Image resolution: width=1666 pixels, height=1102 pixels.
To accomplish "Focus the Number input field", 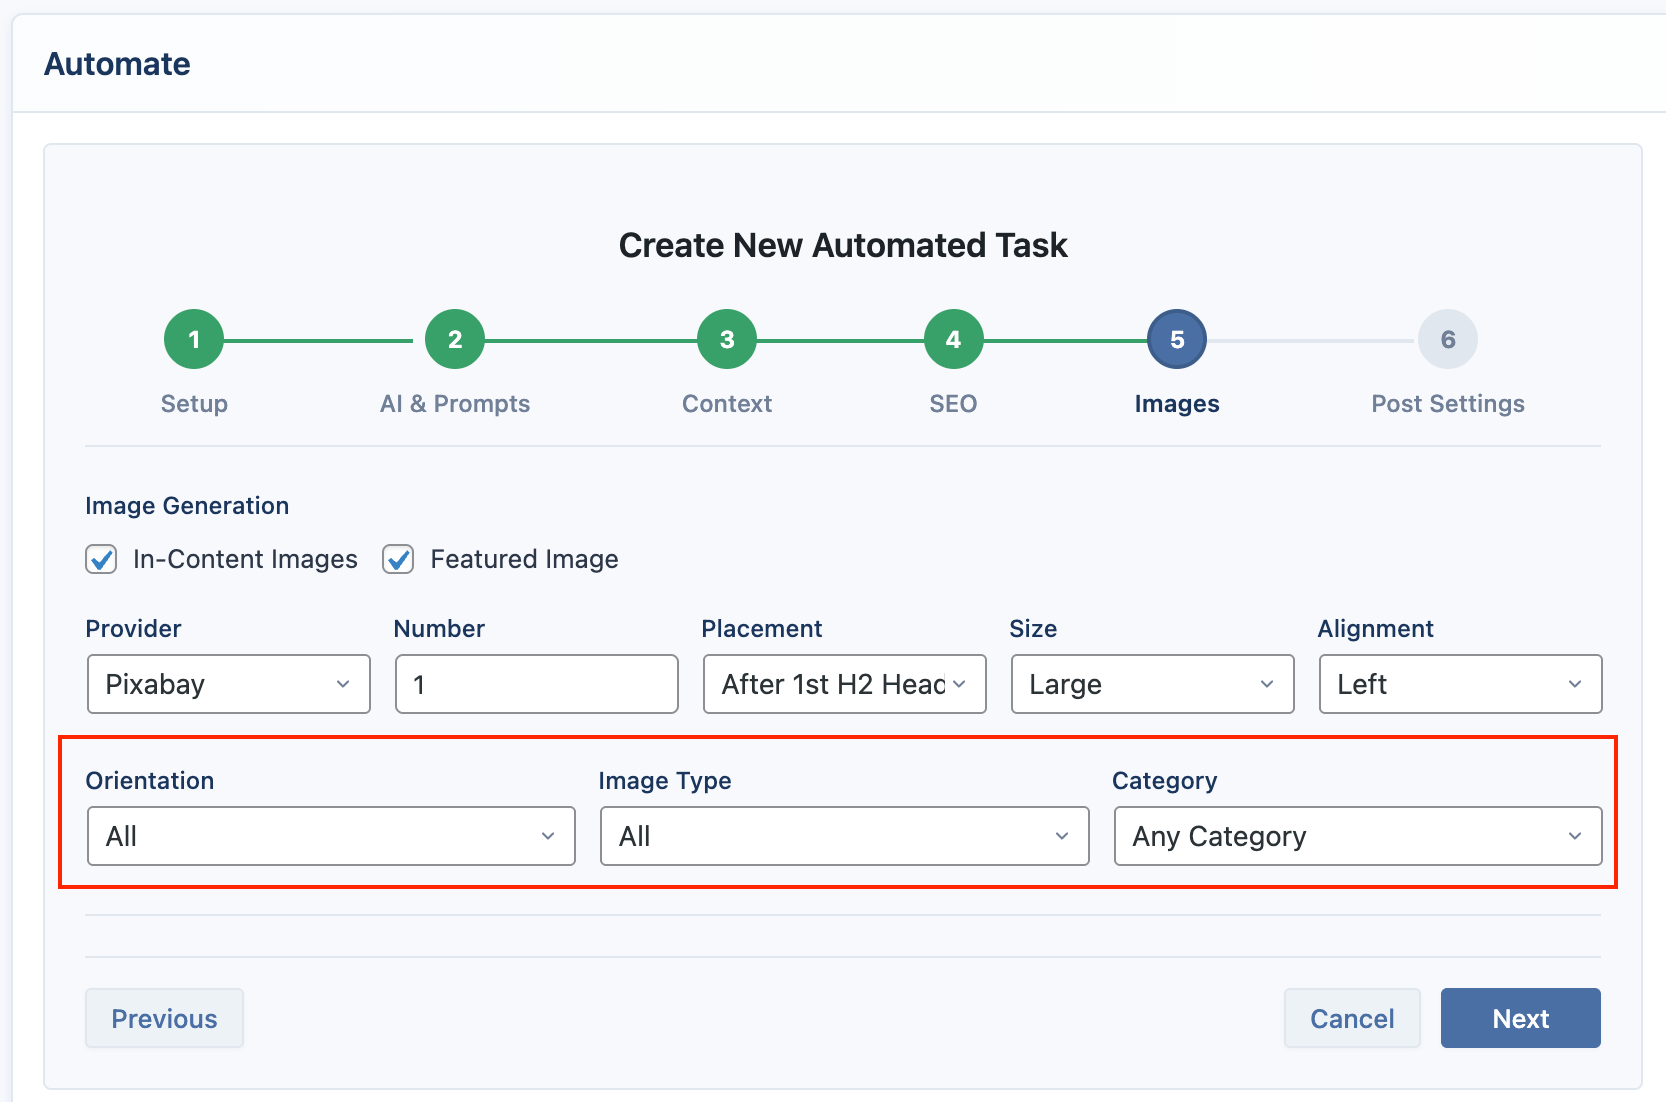I will (x=537, y=684).
